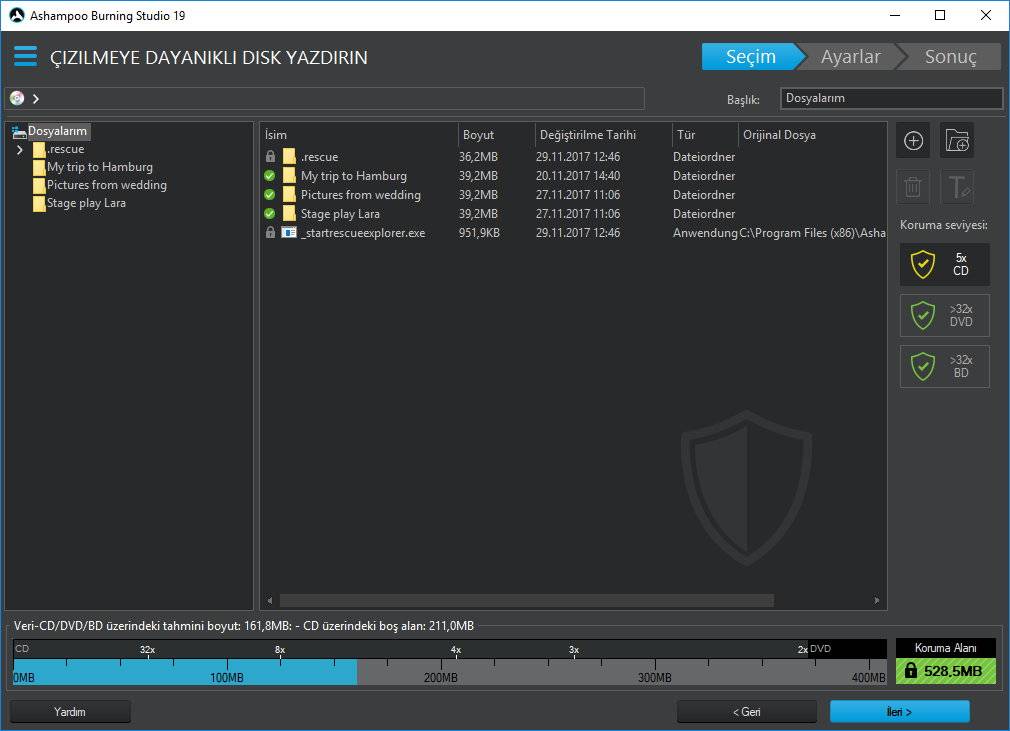1010x731 pixels.
Task: Click the rename text icon
Action: click(957, 187)
